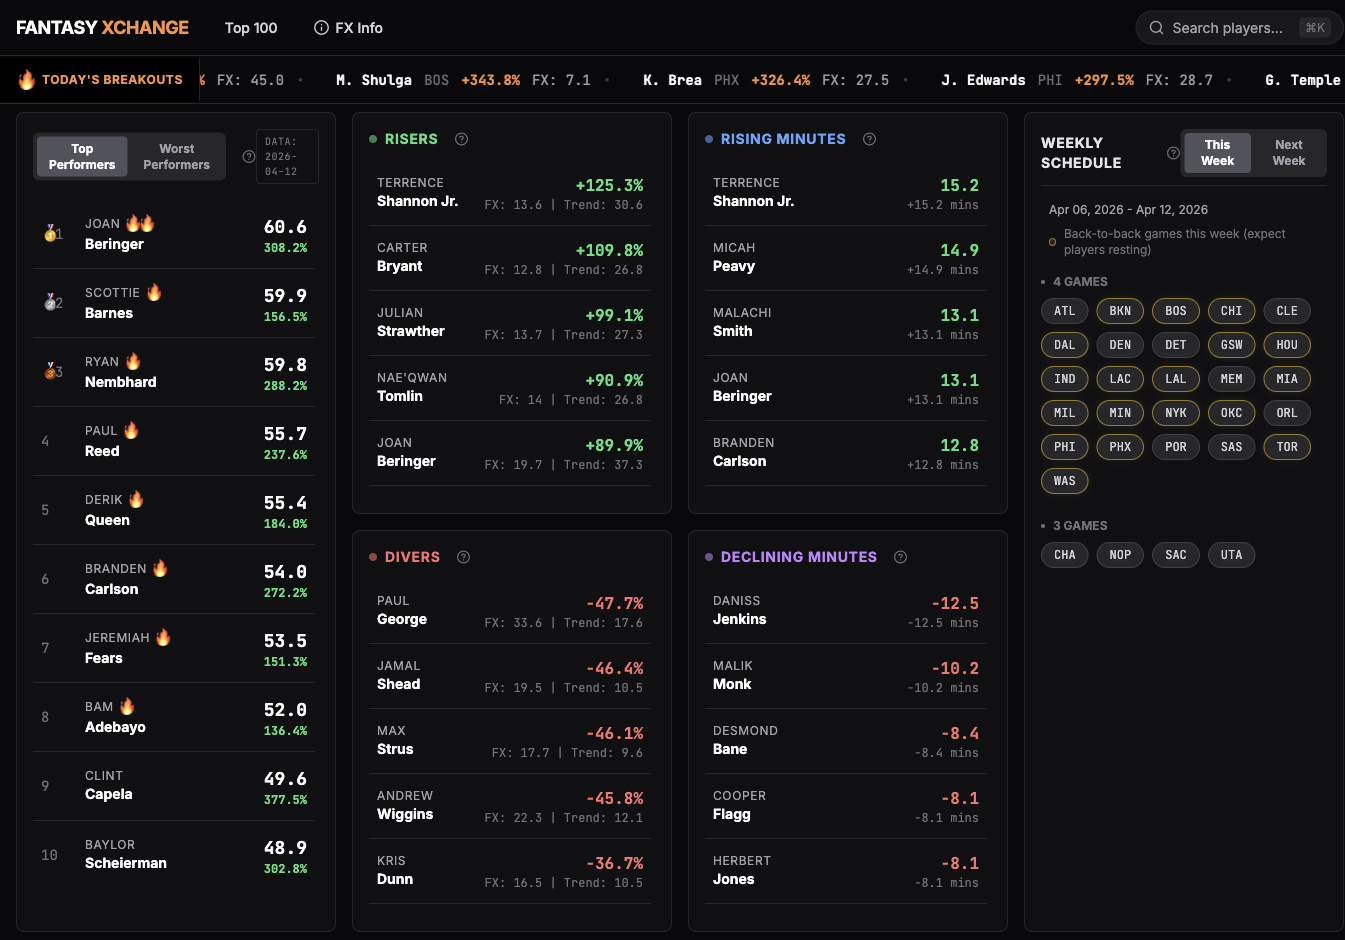Click the Rising Minutes info icon

869,139
